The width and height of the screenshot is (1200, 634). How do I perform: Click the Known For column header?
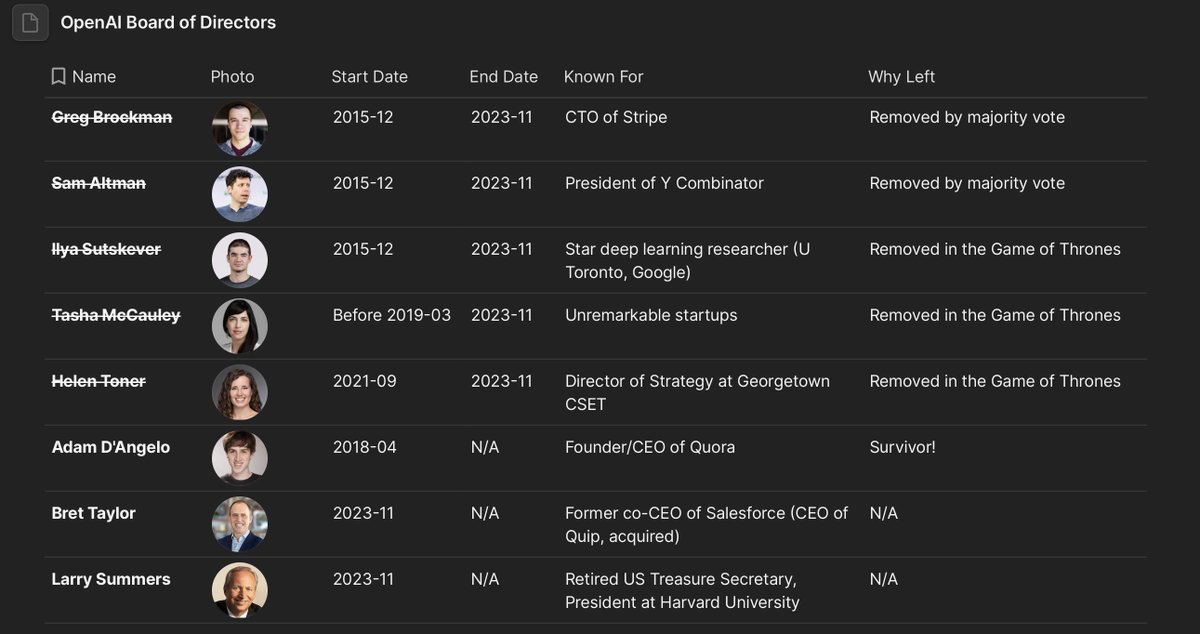603,77
